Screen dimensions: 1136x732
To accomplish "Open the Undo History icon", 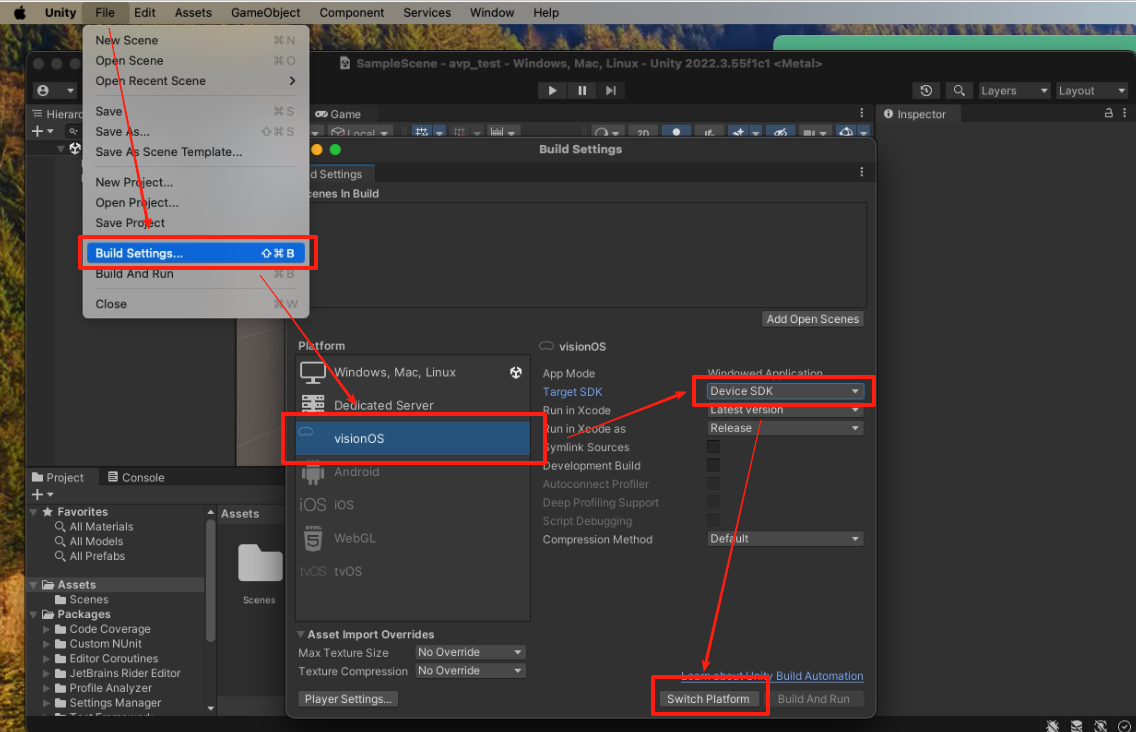I will click(x=926, y=91).
